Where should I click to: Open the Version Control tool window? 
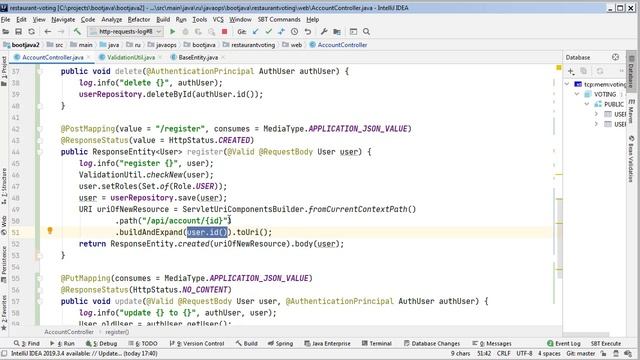(x=197, y=344)
